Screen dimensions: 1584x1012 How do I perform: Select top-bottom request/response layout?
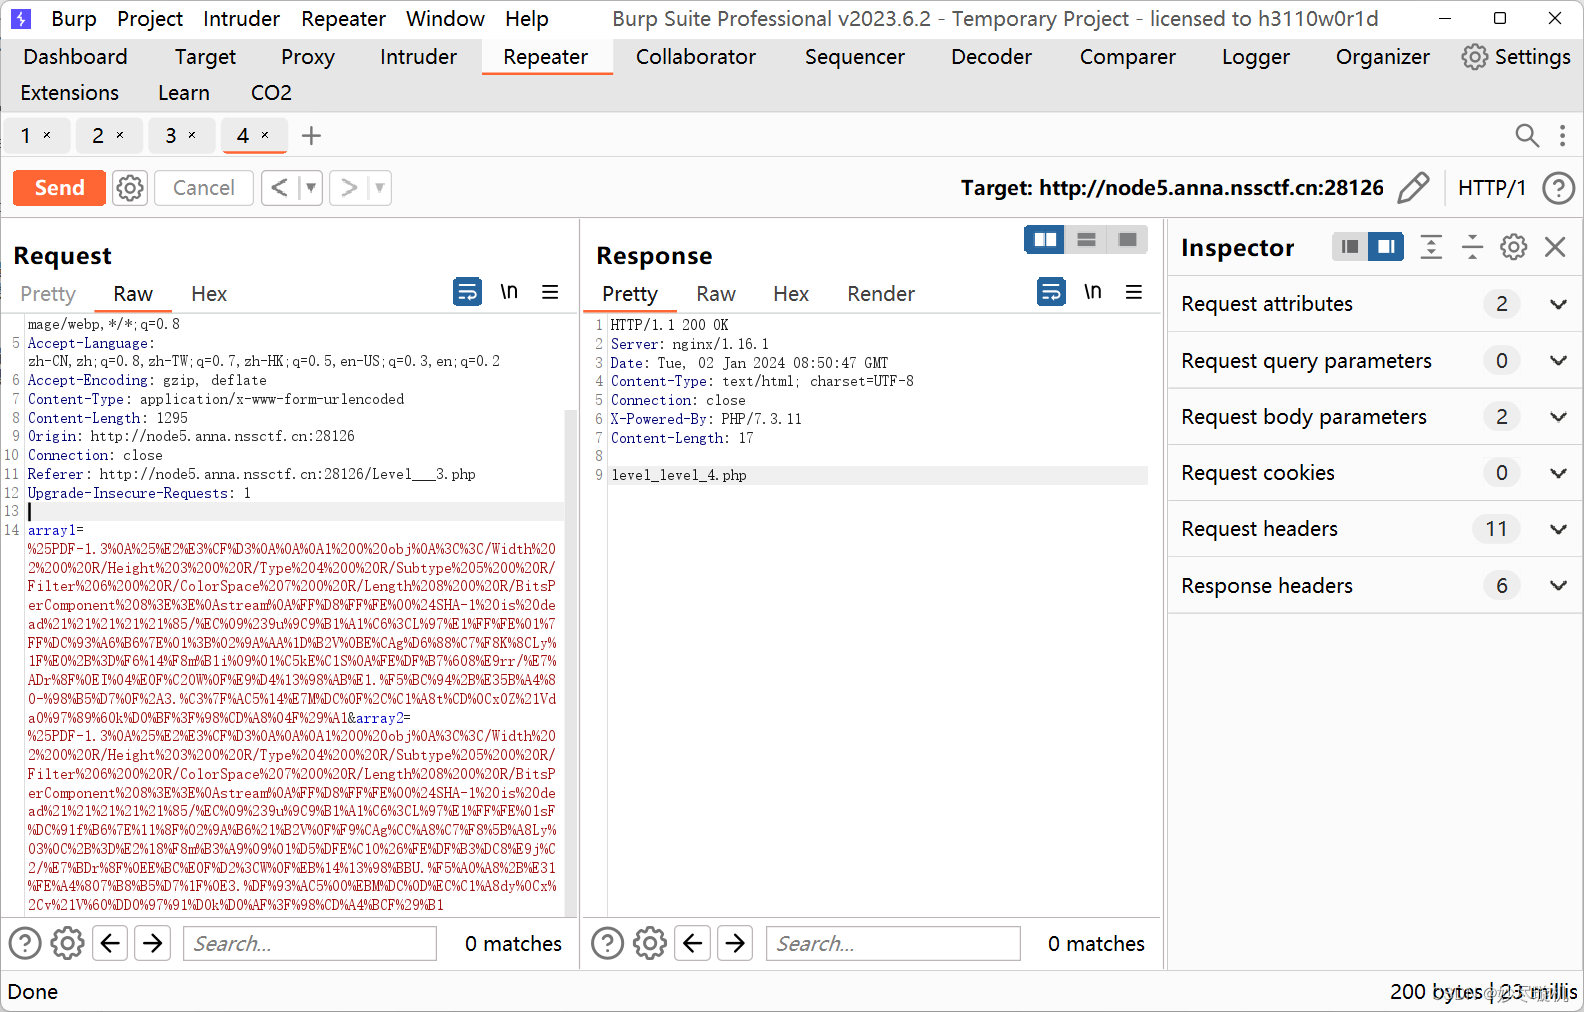1087,240
